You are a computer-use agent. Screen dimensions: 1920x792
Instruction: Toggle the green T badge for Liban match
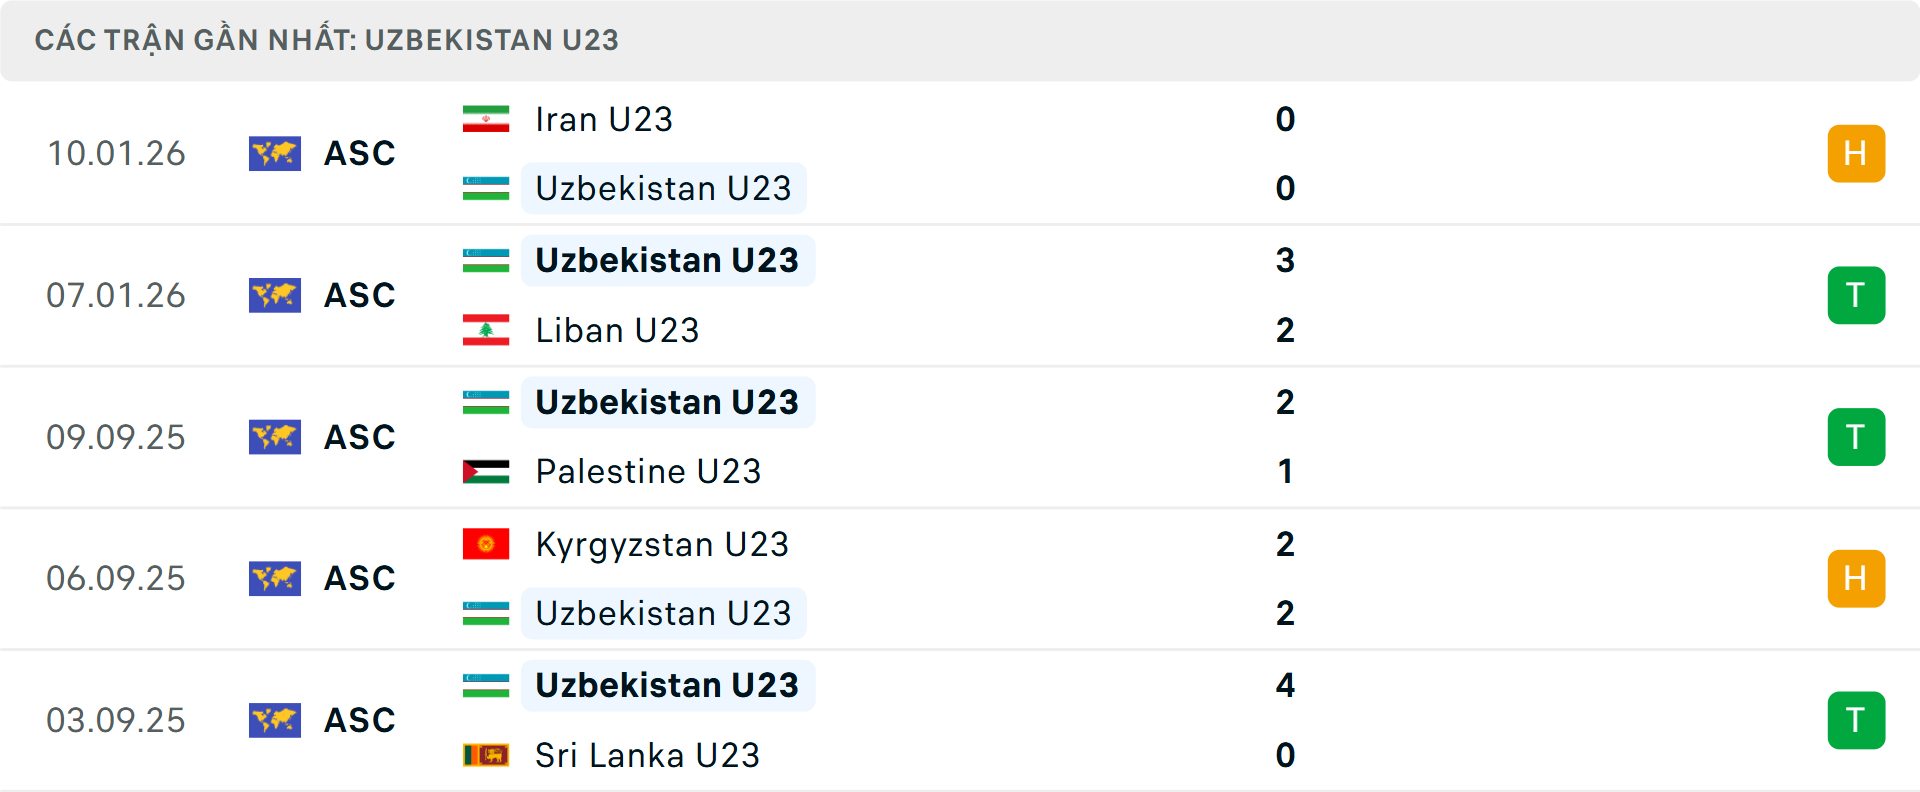coord(1856,295)
